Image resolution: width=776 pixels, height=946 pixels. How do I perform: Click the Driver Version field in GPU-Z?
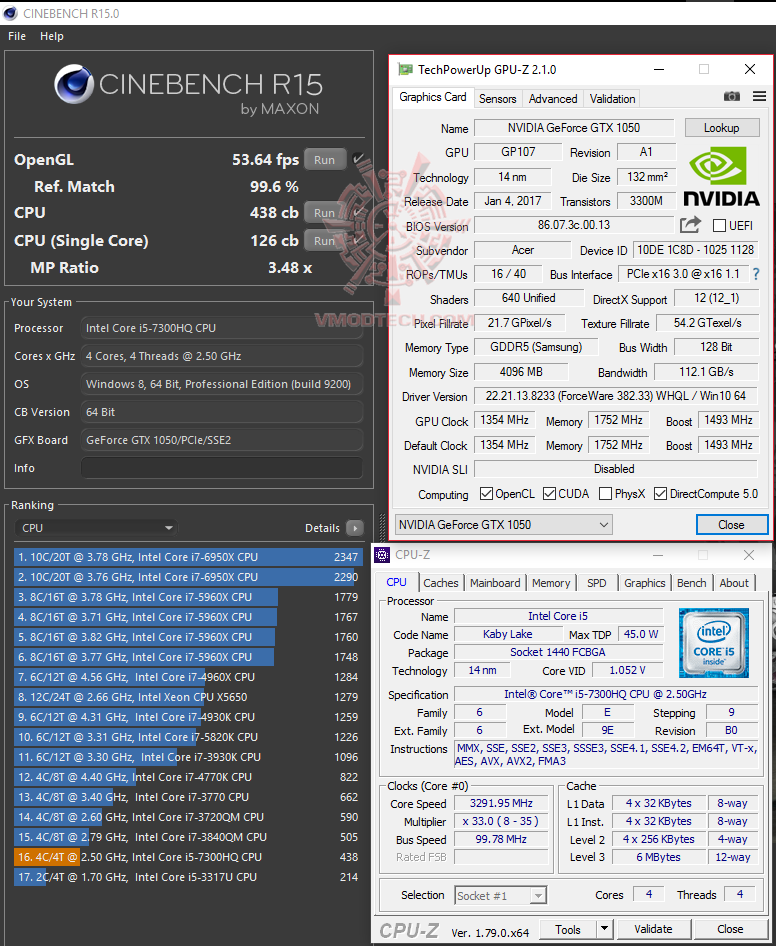tap(615, 396)
